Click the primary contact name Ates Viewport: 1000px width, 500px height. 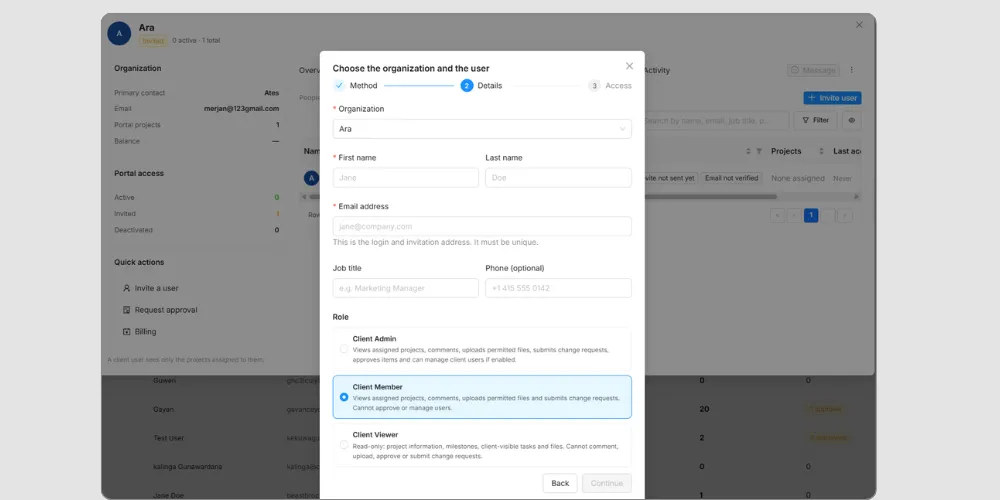[272, 92]
